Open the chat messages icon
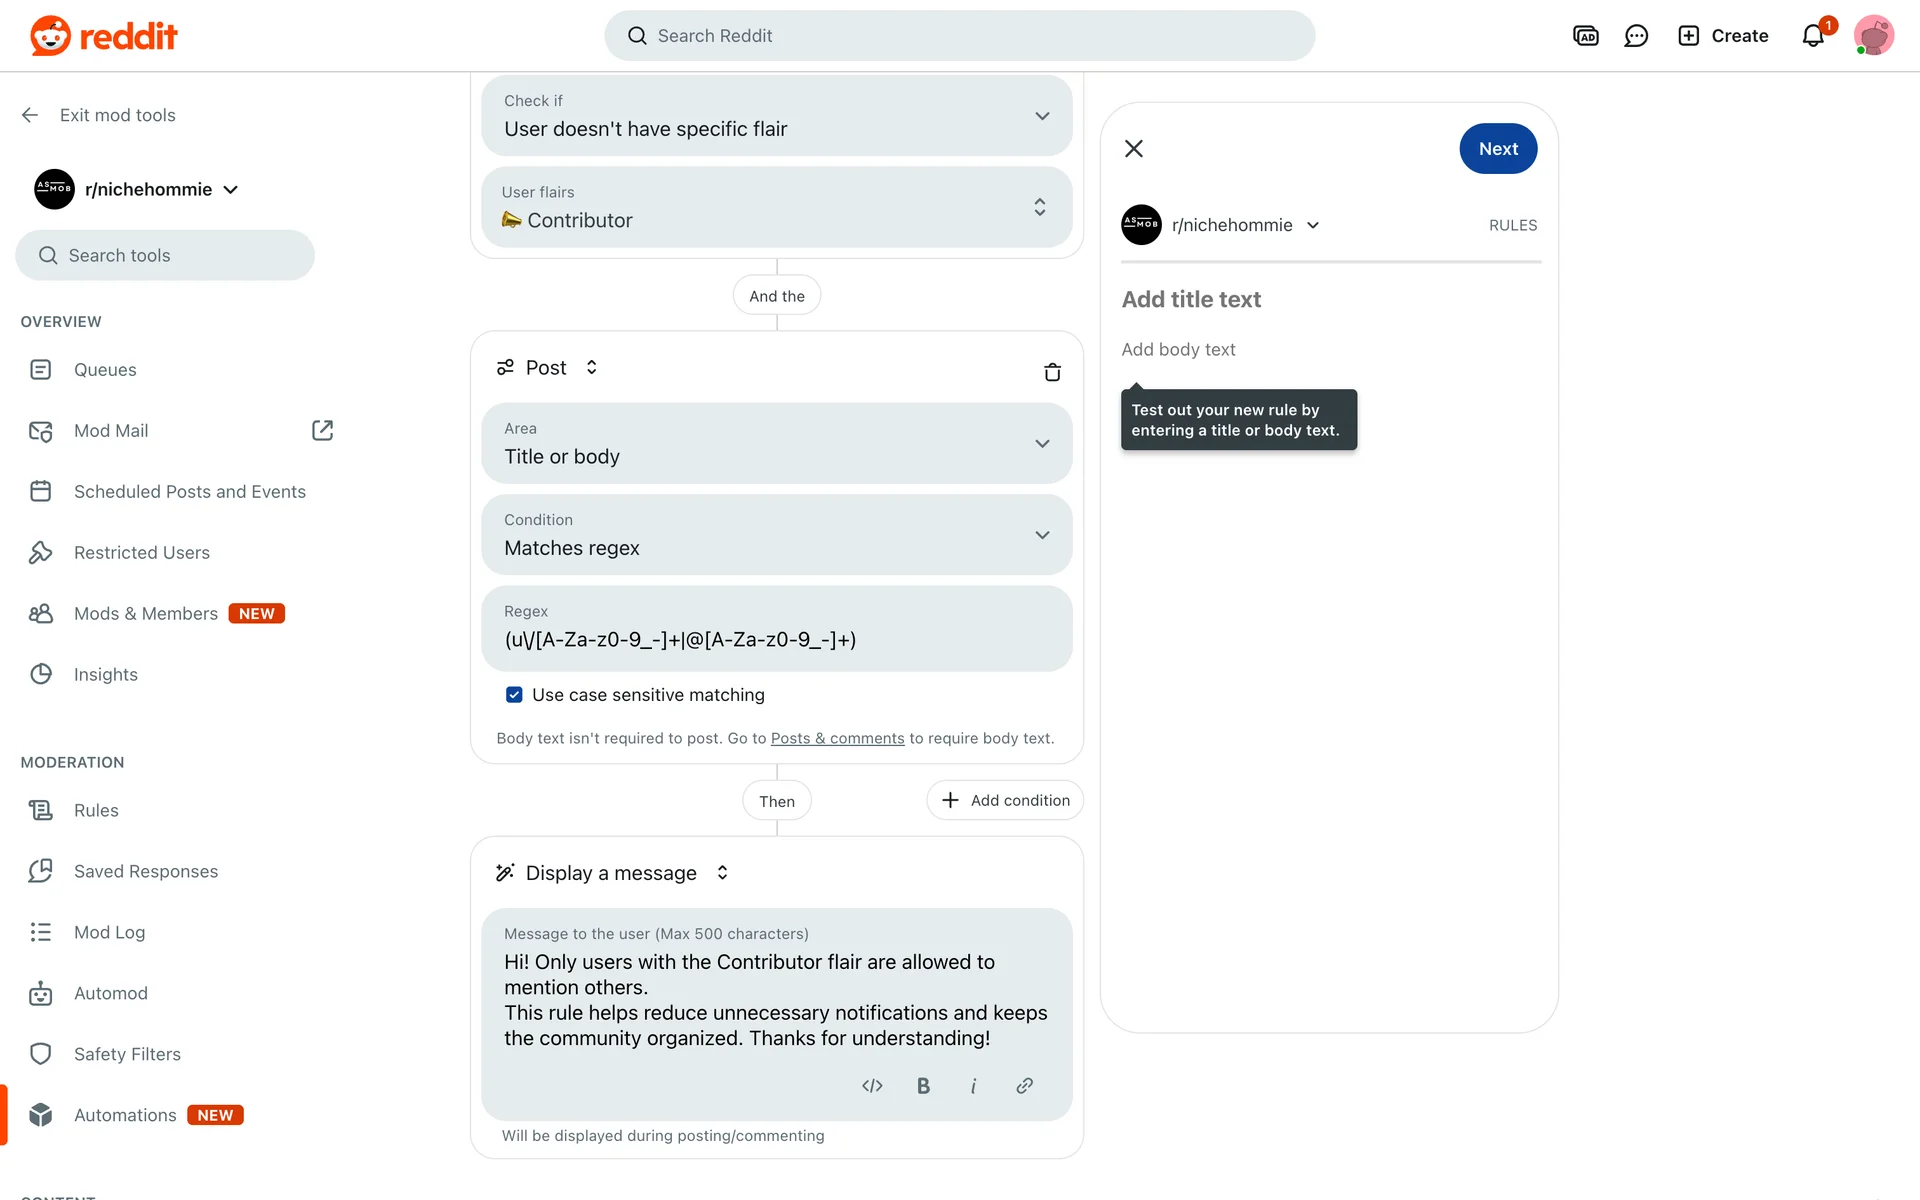Screen dimensions: 1920x1200 pos(1636,36)
